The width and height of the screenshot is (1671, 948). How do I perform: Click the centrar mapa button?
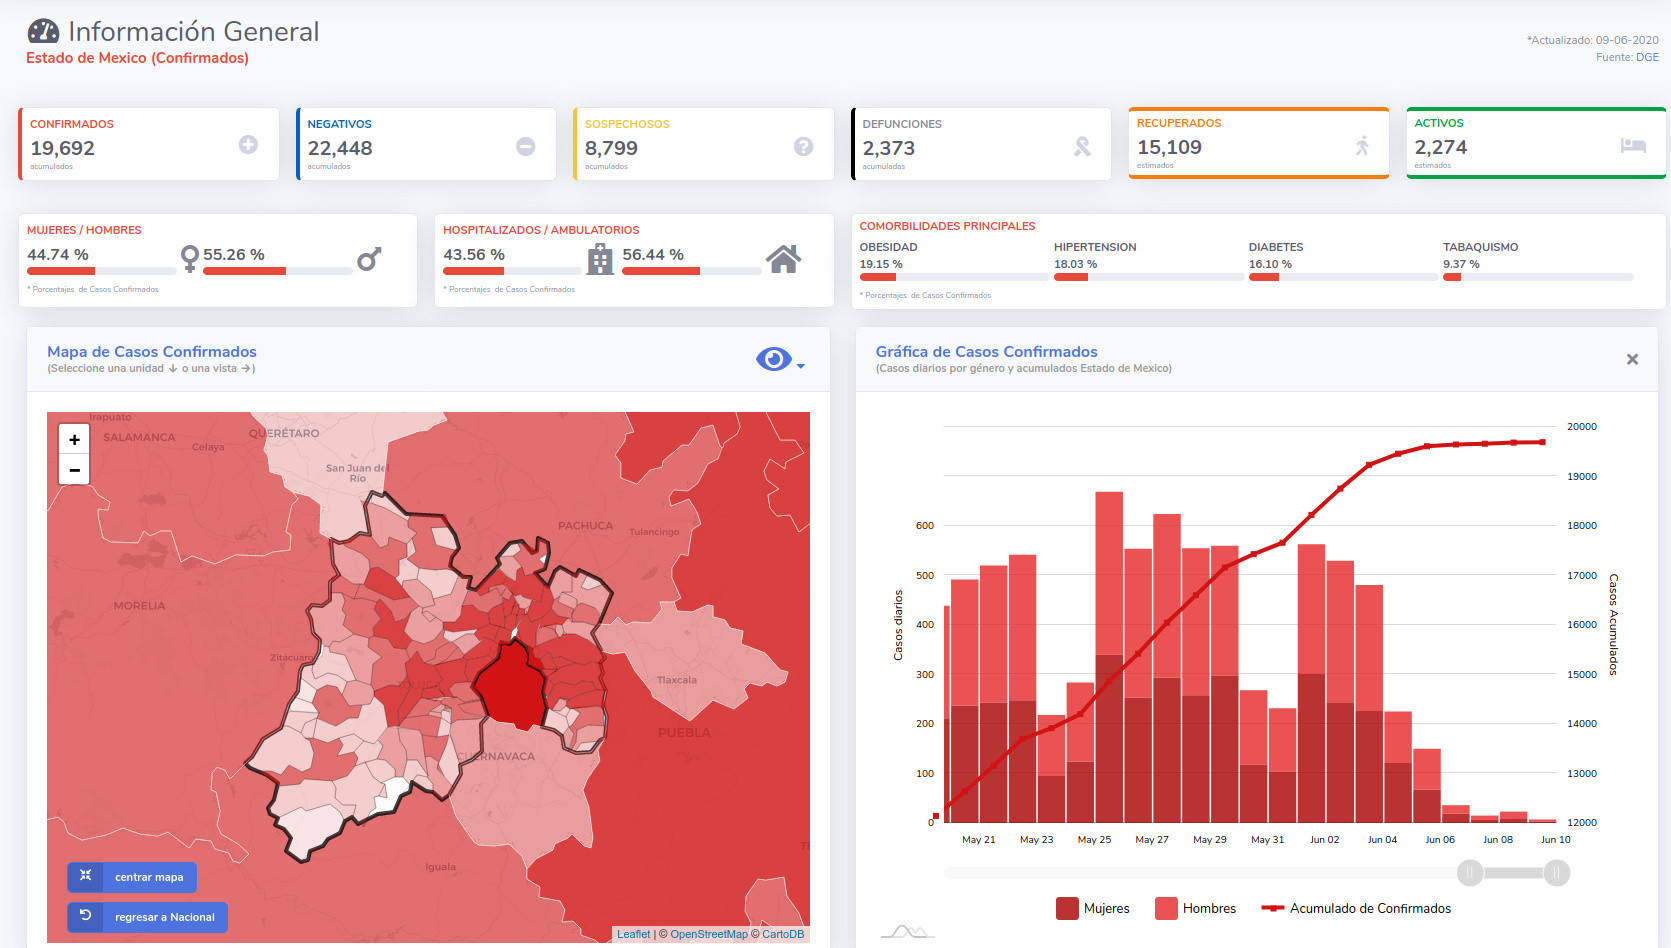(132, 877)
